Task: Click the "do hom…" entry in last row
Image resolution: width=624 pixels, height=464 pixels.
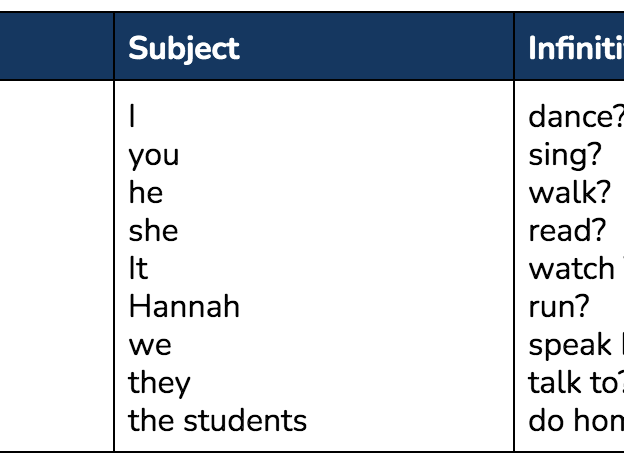Action: [576, 420]
